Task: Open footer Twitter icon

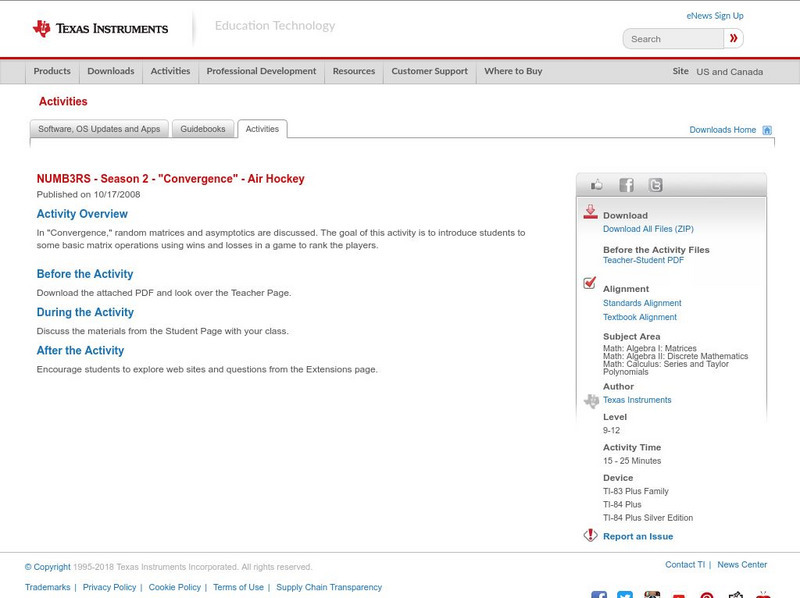Action: pos(625,594)
